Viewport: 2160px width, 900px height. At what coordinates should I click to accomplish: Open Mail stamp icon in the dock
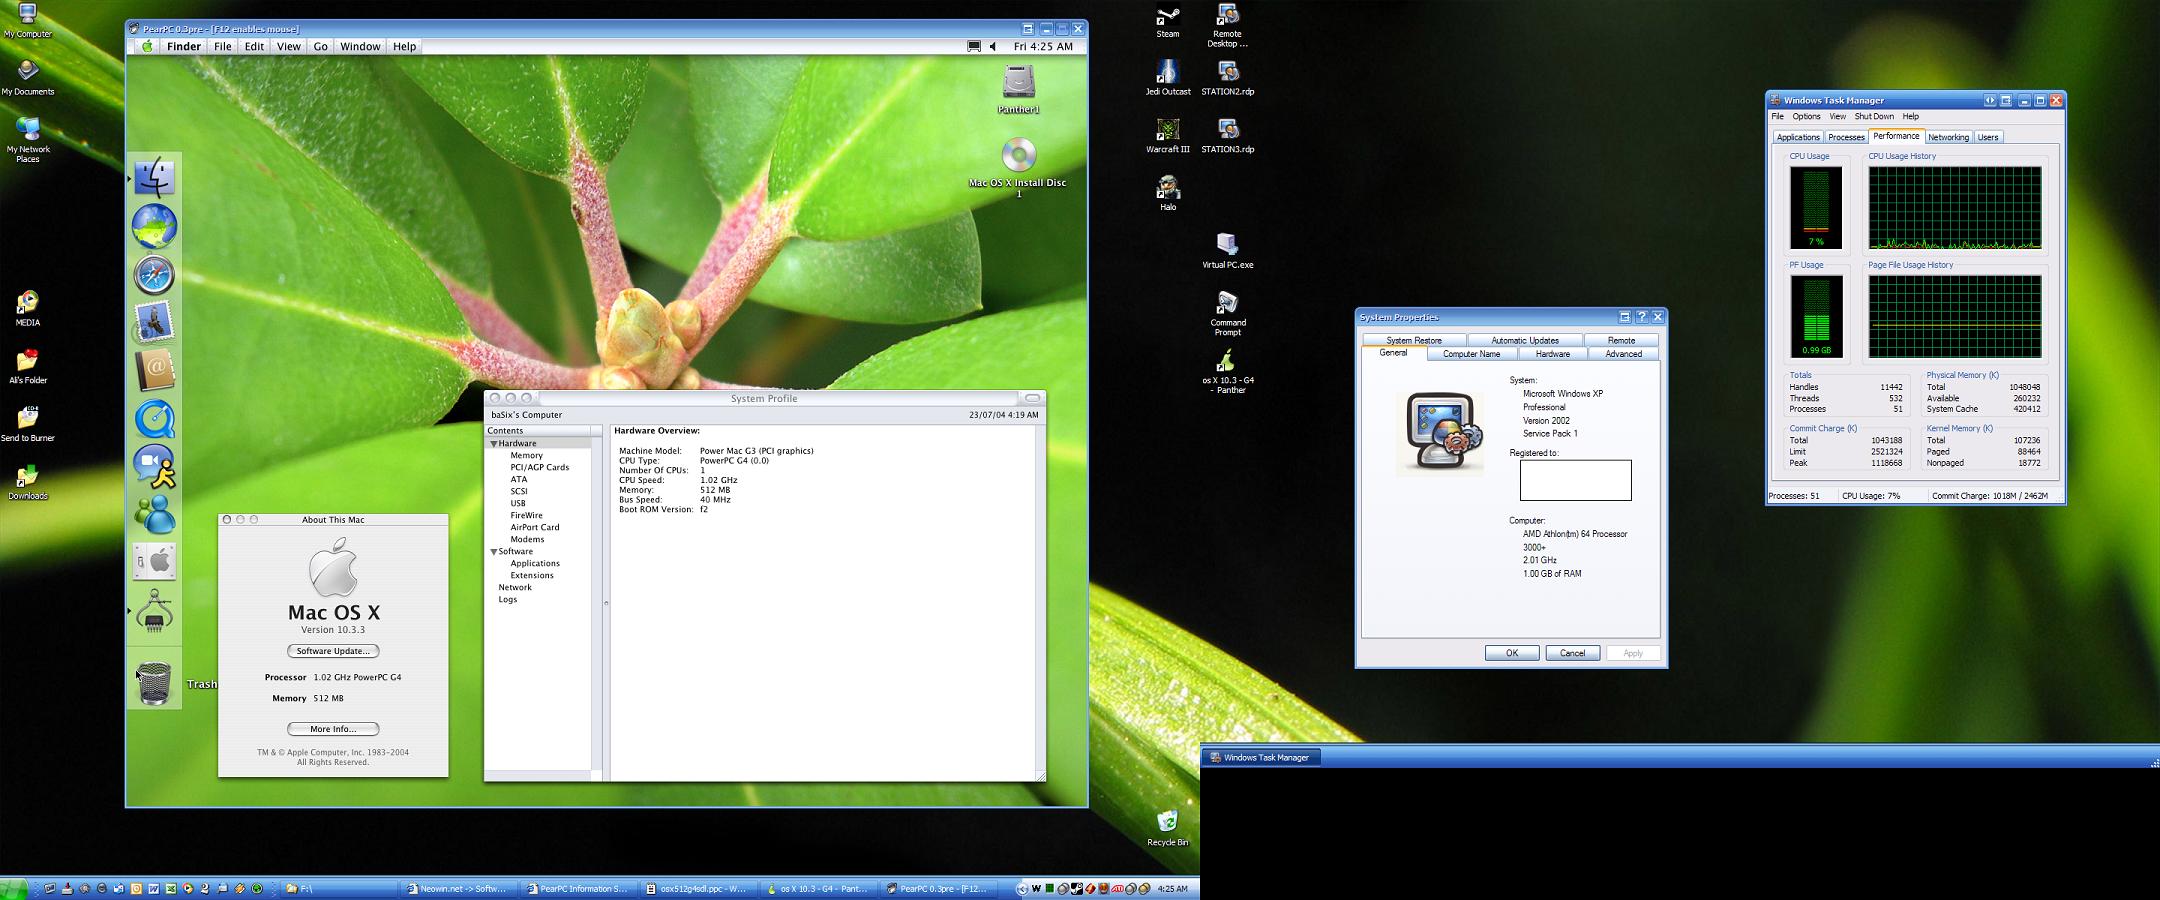tap(155, 323)
